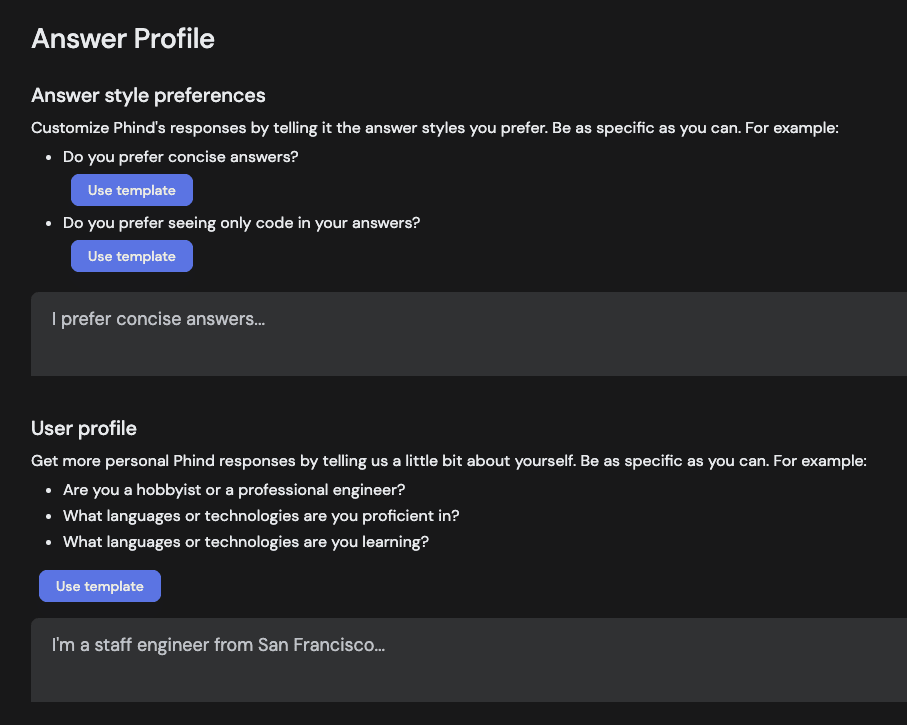Screen dimensions: 907x725
Task: Click the proficient languages question
Action: point(261,515)
